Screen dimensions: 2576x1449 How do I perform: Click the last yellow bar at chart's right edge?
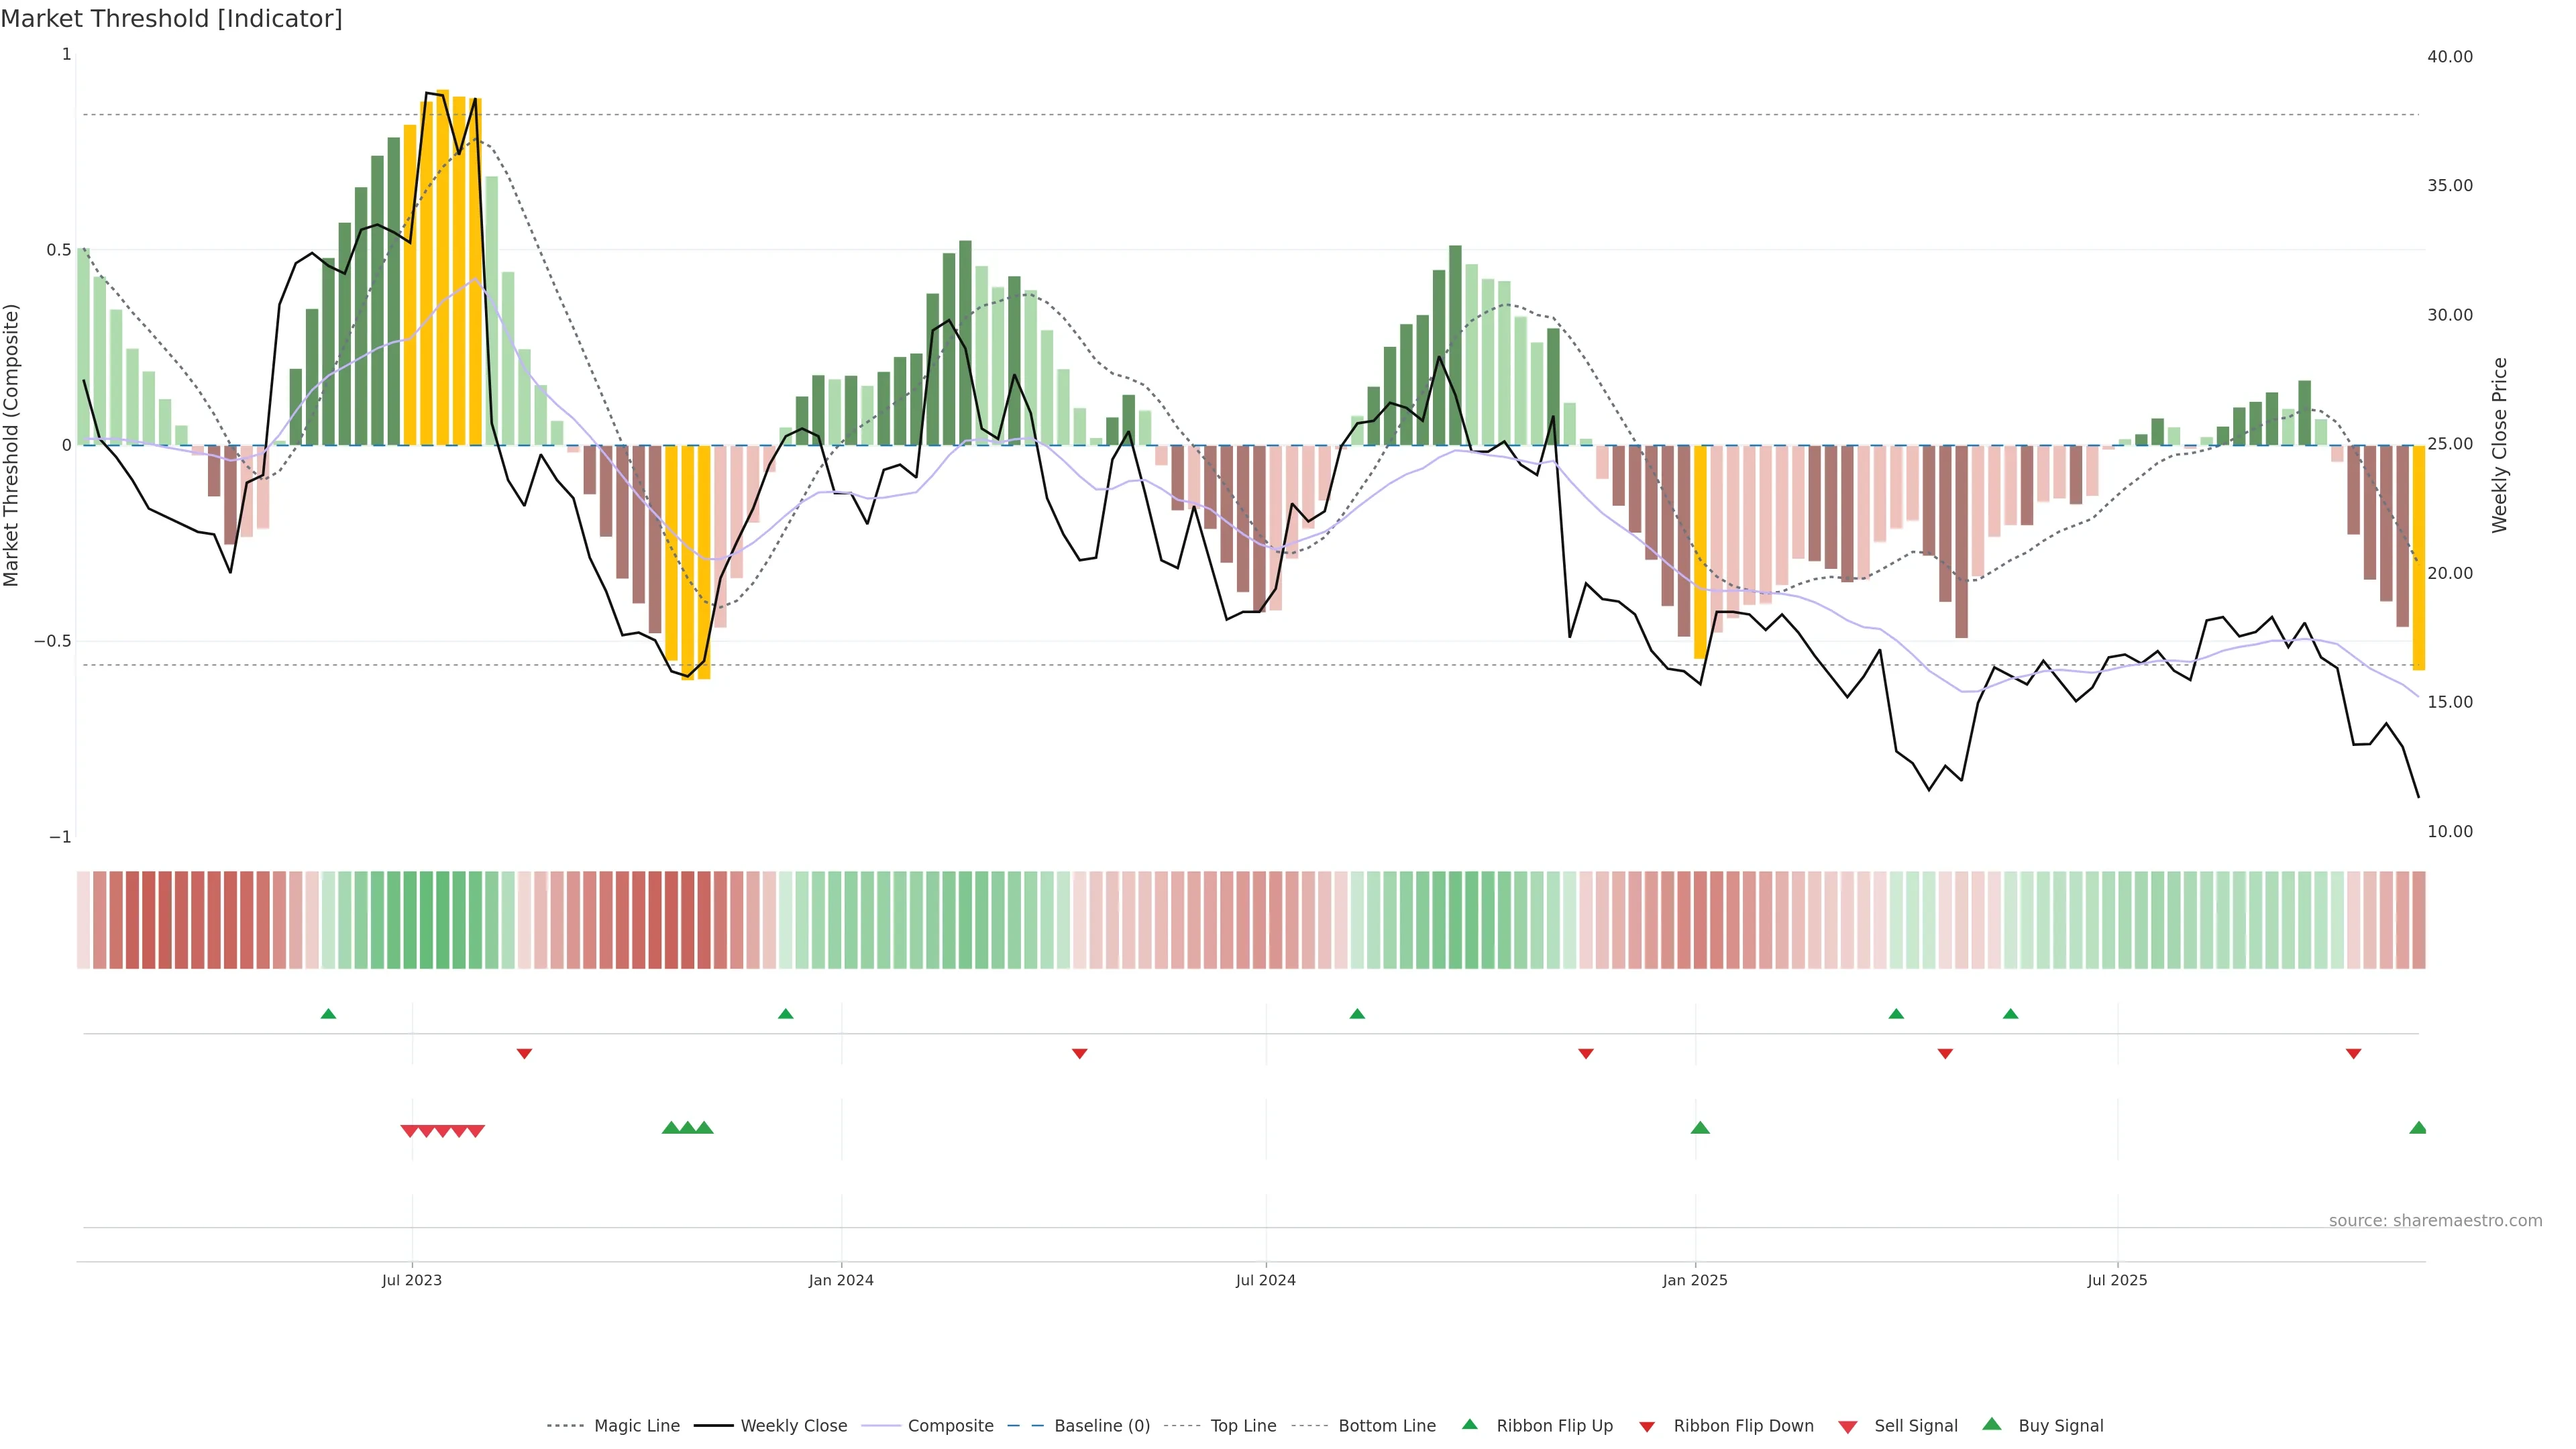point(2418,557)
